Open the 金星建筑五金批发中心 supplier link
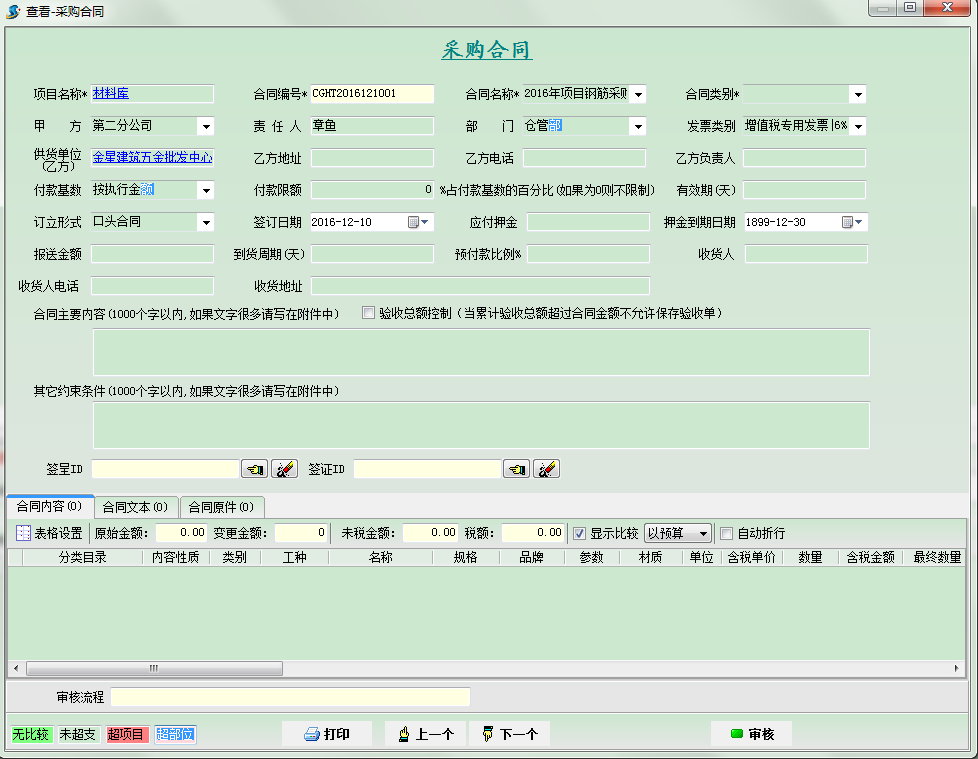The height and width of the screenshot is (759, 978). (x=152, y=157)
